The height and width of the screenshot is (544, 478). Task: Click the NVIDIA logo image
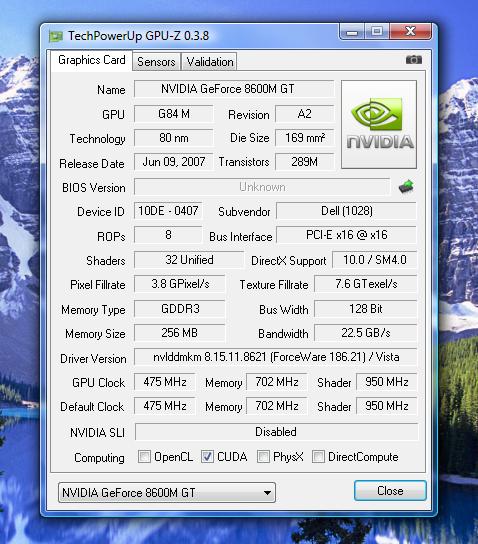[379, 125]
